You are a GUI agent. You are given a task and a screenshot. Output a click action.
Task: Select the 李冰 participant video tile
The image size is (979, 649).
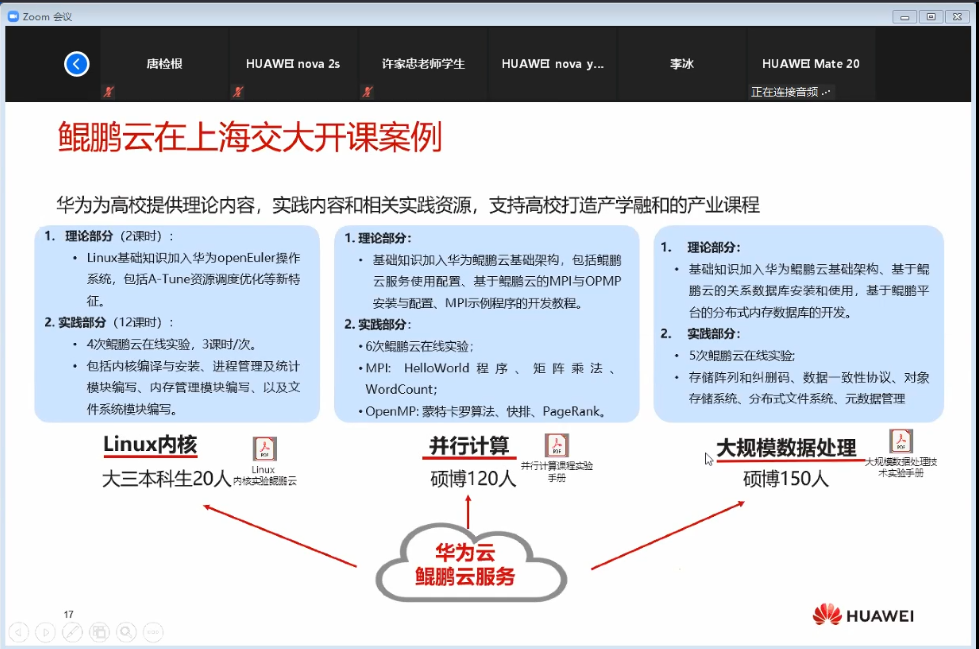pyautogui.click(x=681, y=64)
